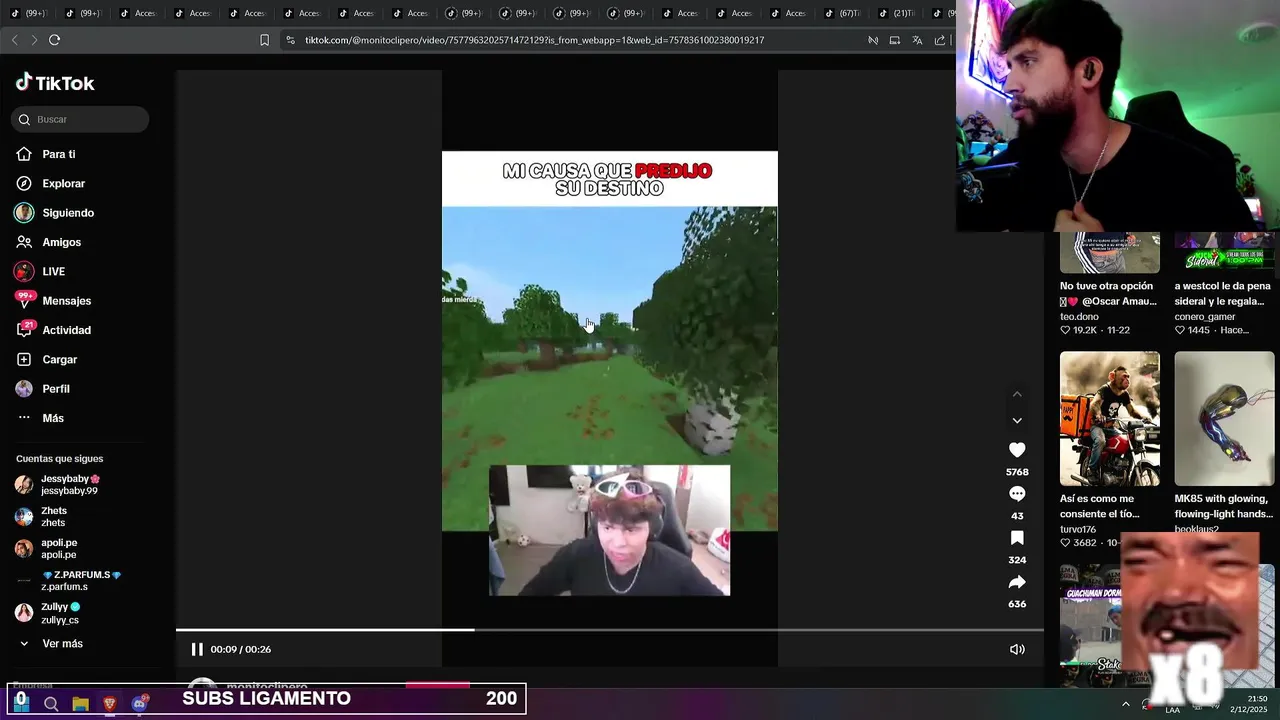Click the TikTok logo
Viewport: 1280px width, 720px height.
click(x=55, y=83)
